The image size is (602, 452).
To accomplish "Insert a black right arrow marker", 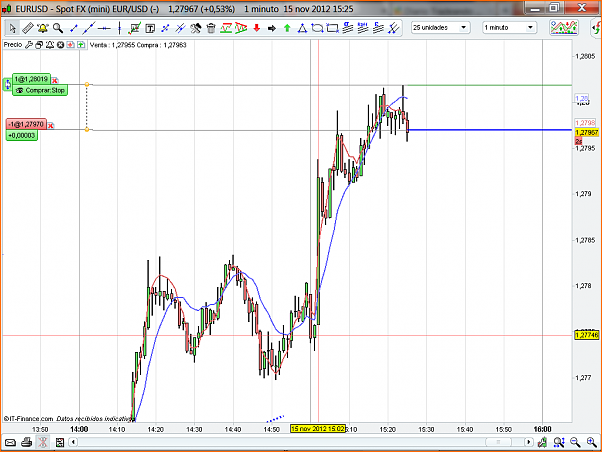I will [x=272, y=28].
